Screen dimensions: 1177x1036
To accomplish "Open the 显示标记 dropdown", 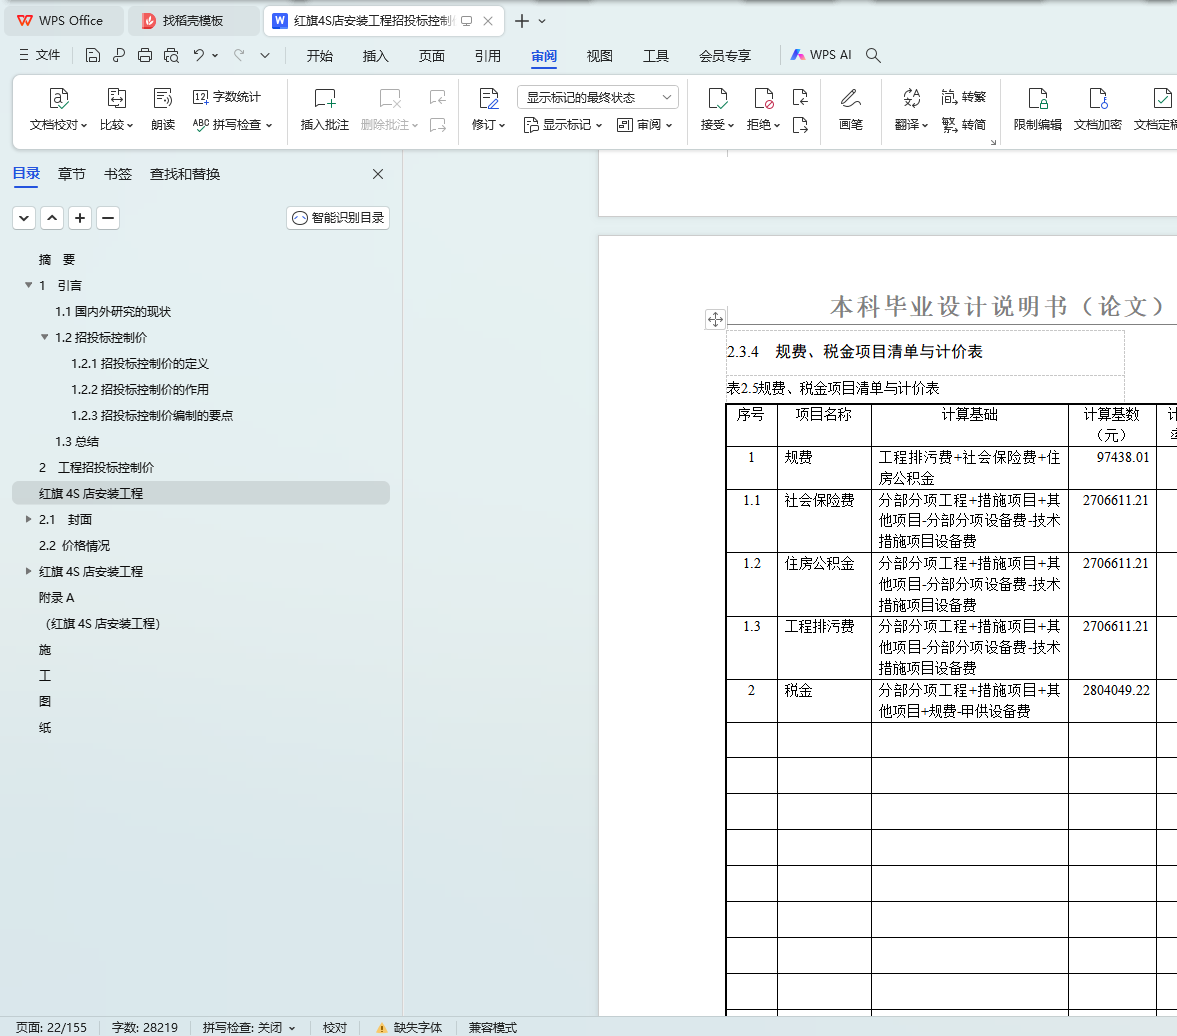I will pyautogui.click(x=563, y=125).
